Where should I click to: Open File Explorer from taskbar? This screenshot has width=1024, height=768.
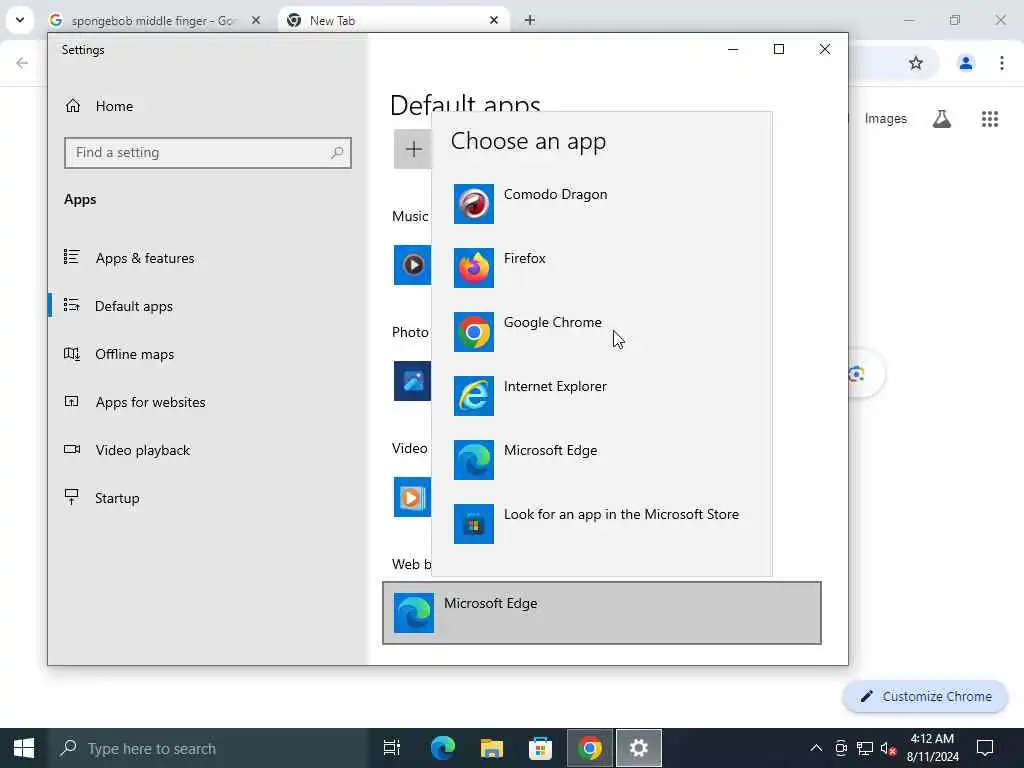[491, 748]
